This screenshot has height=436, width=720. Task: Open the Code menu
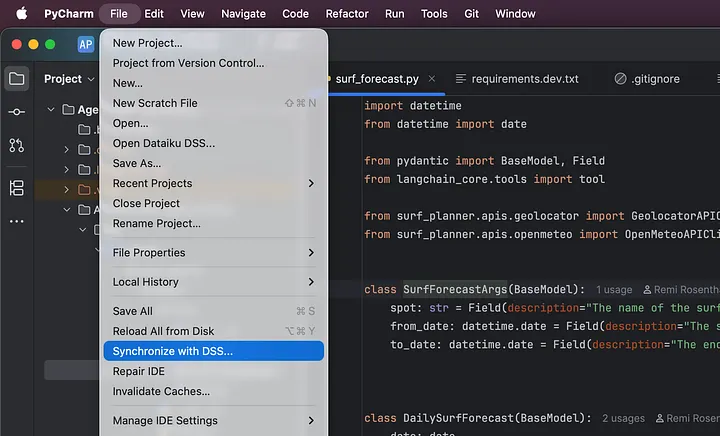(295, 14)
